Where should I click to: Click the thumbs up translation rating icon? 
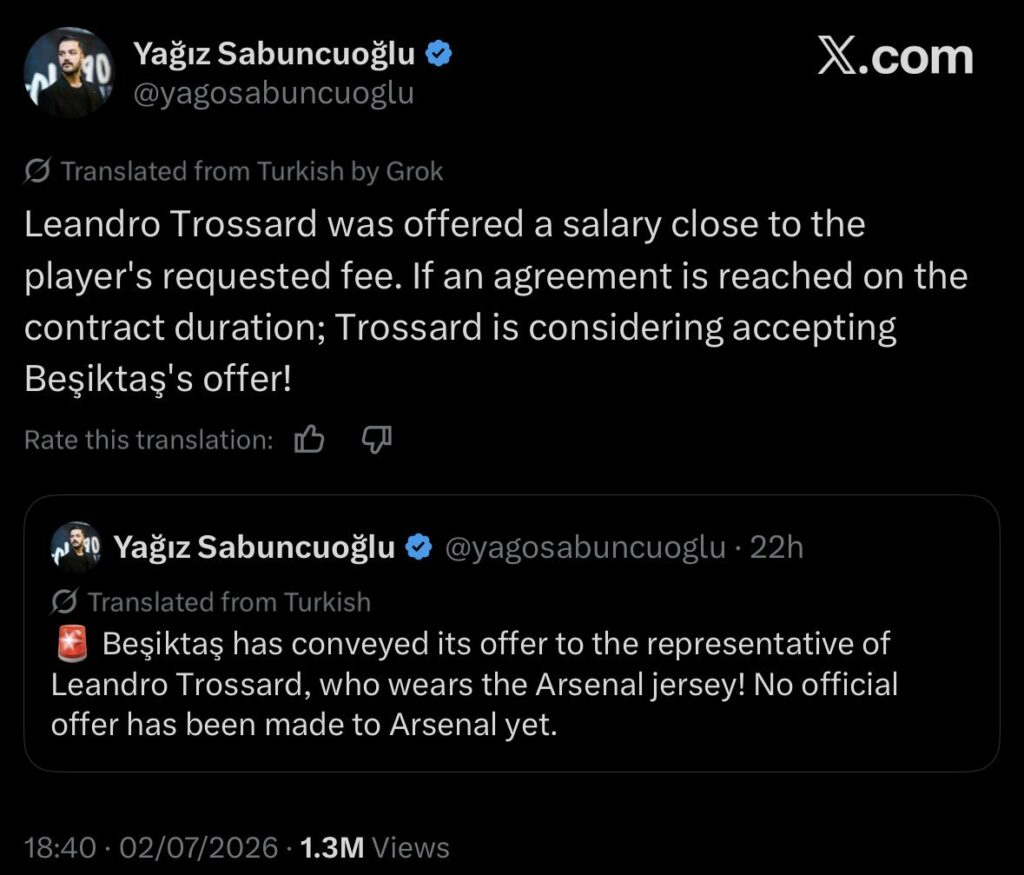310,439
